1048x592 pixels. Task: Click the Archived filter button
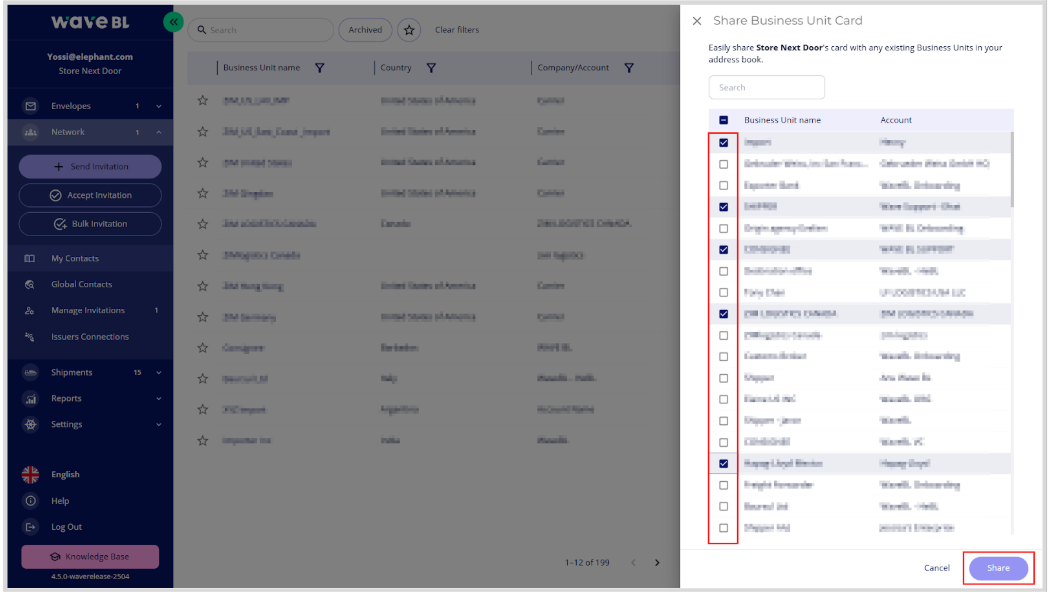click(x=365, y=30)
